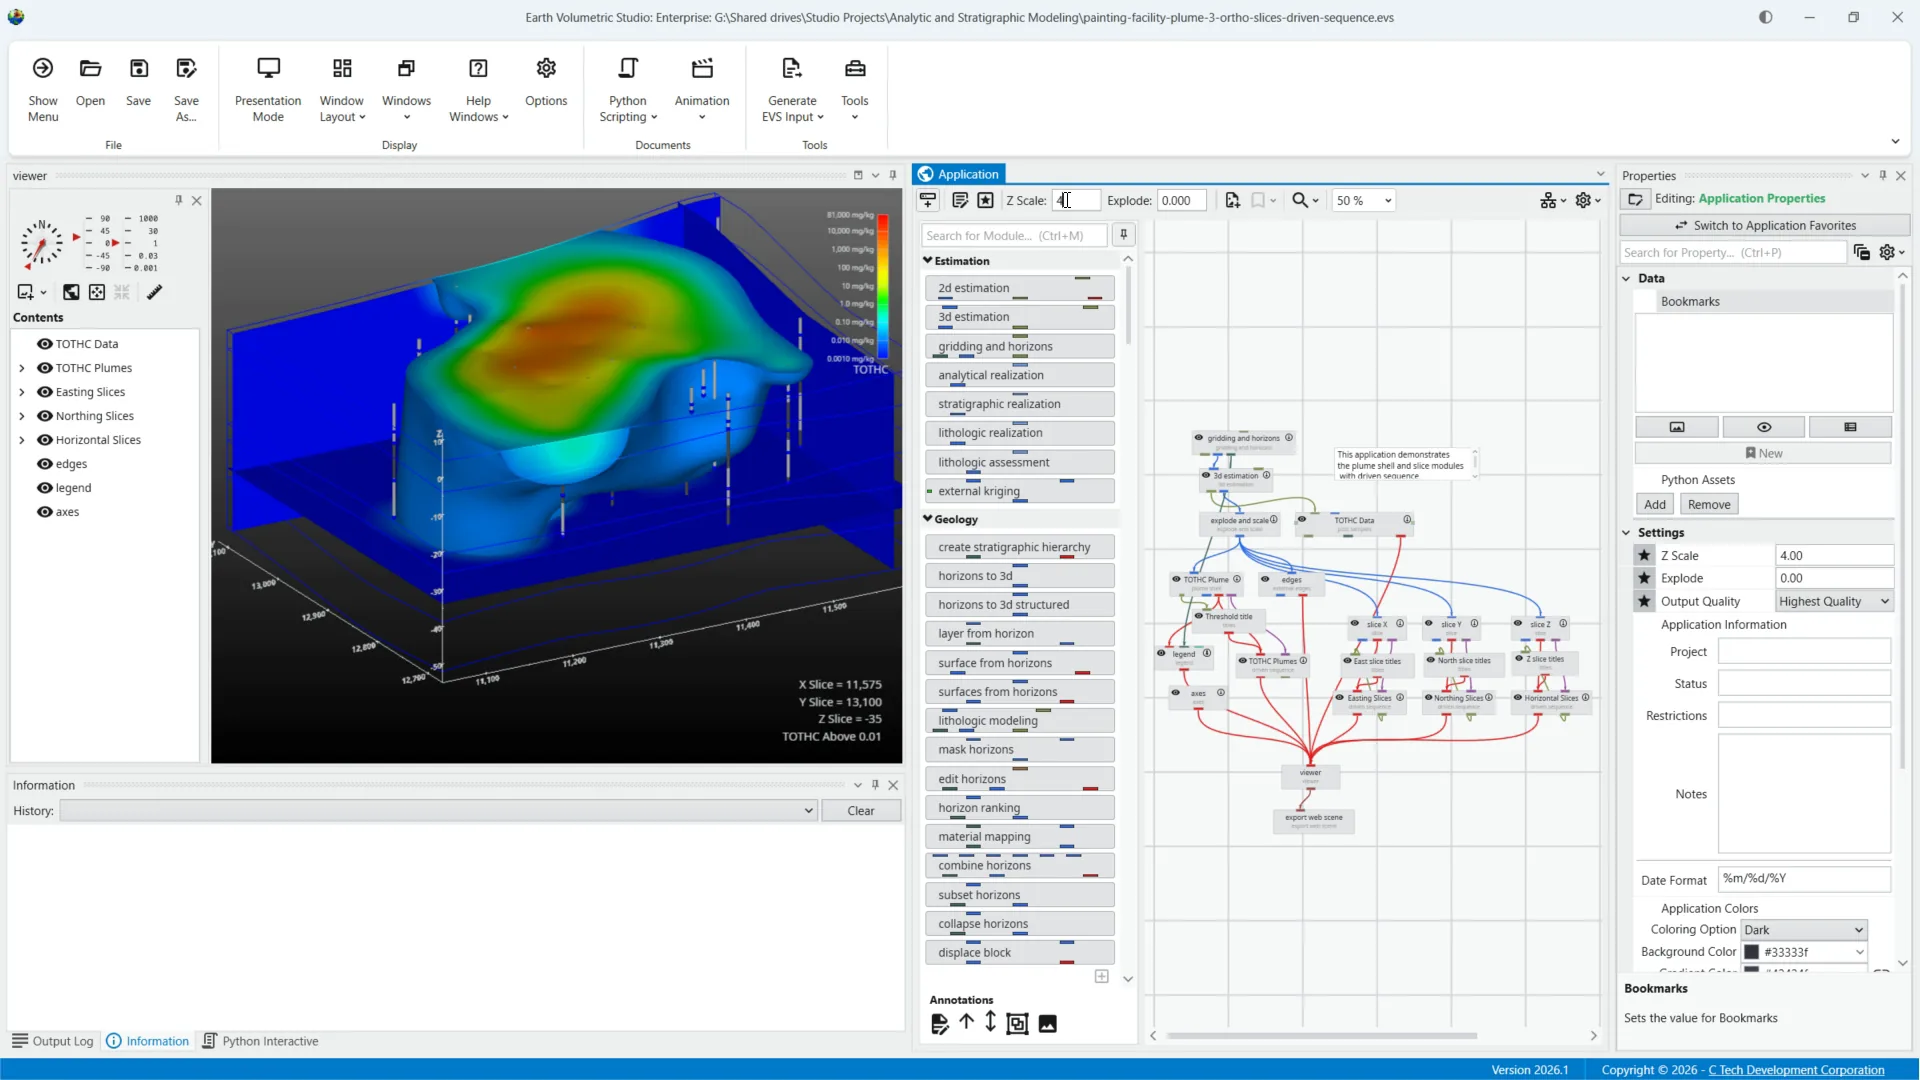Click the Add Python Assets button
This screenshot has height=1080, width=1920.
tap(1655, 504)
